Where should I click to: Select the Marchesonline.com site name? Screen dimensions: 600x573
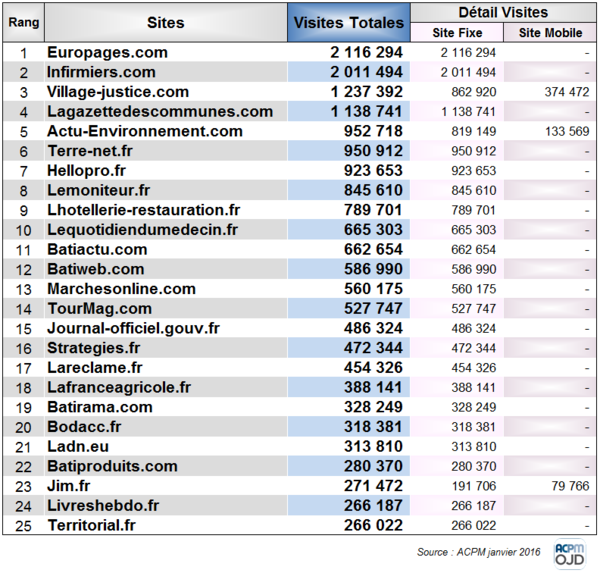121,289
